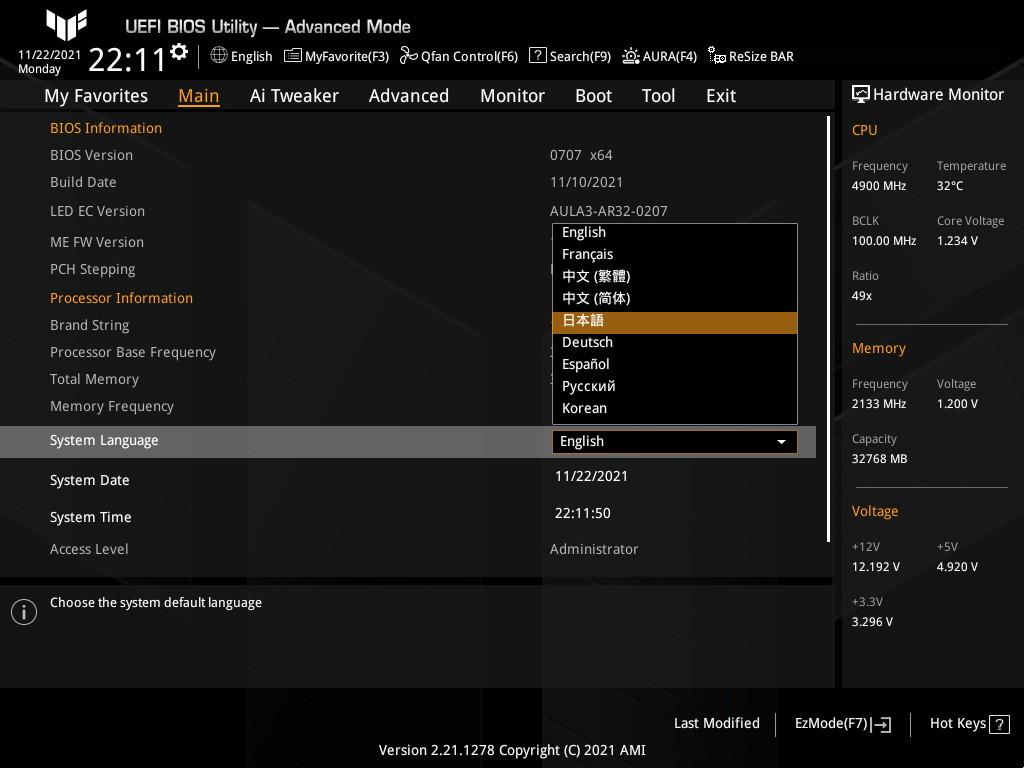Click the +3.3V reading 3.296 V
1024x768 pixels.
pyautogui.click(x=872, y=622)
